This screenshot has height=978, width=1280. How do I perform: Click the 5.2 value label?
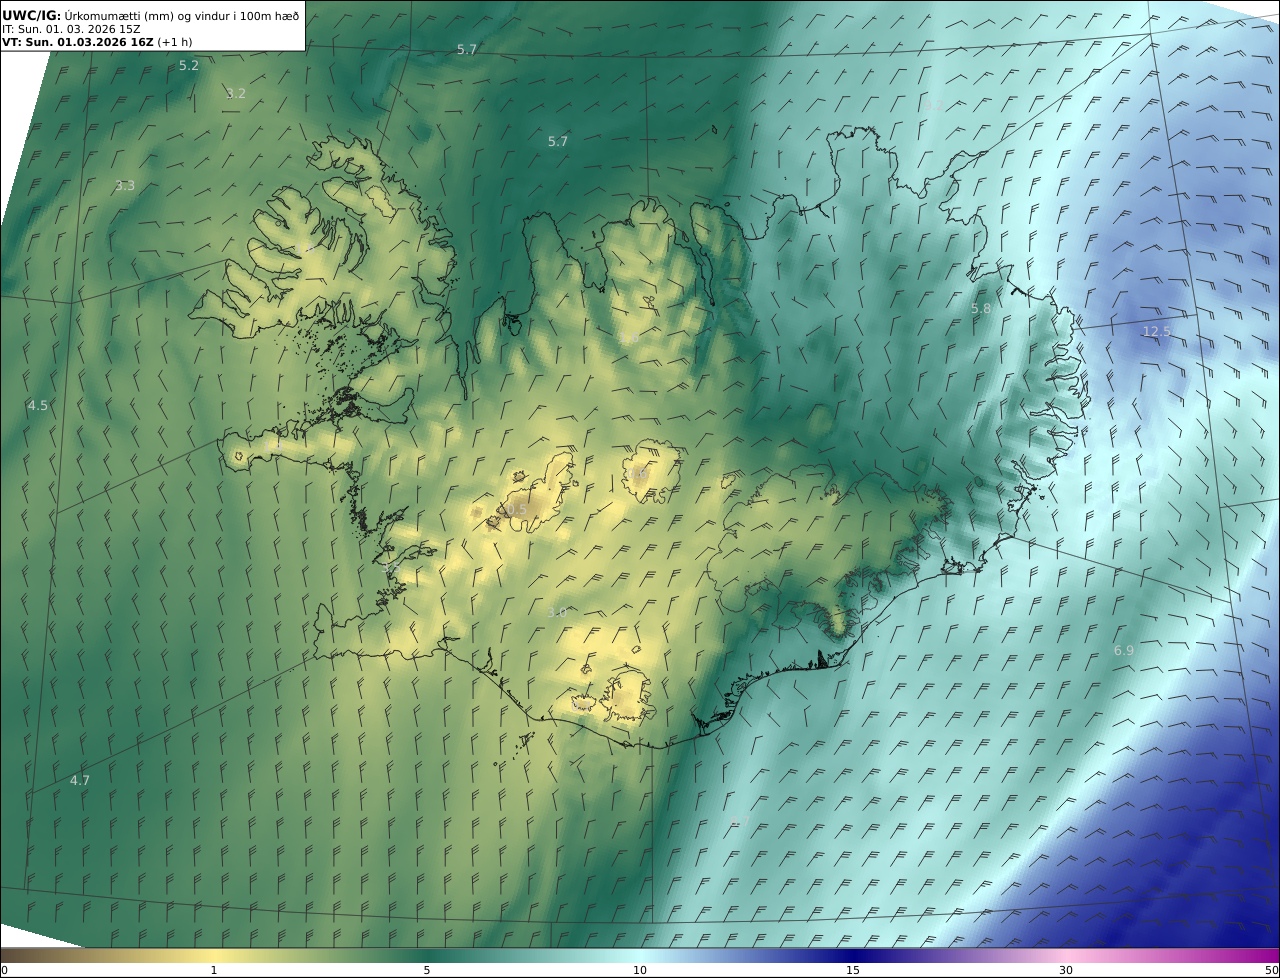(x=189, y=65)
